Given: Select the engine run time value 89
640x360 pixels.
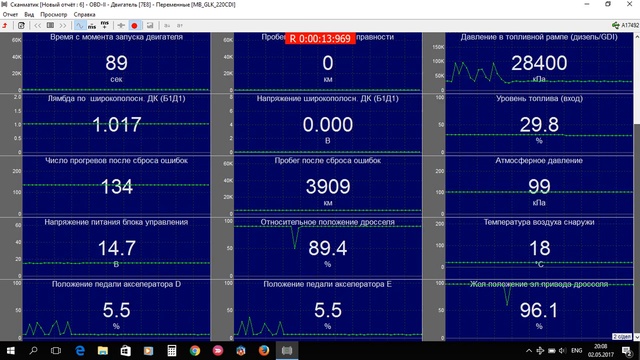Looking at the screenshot, I should 116,63.
